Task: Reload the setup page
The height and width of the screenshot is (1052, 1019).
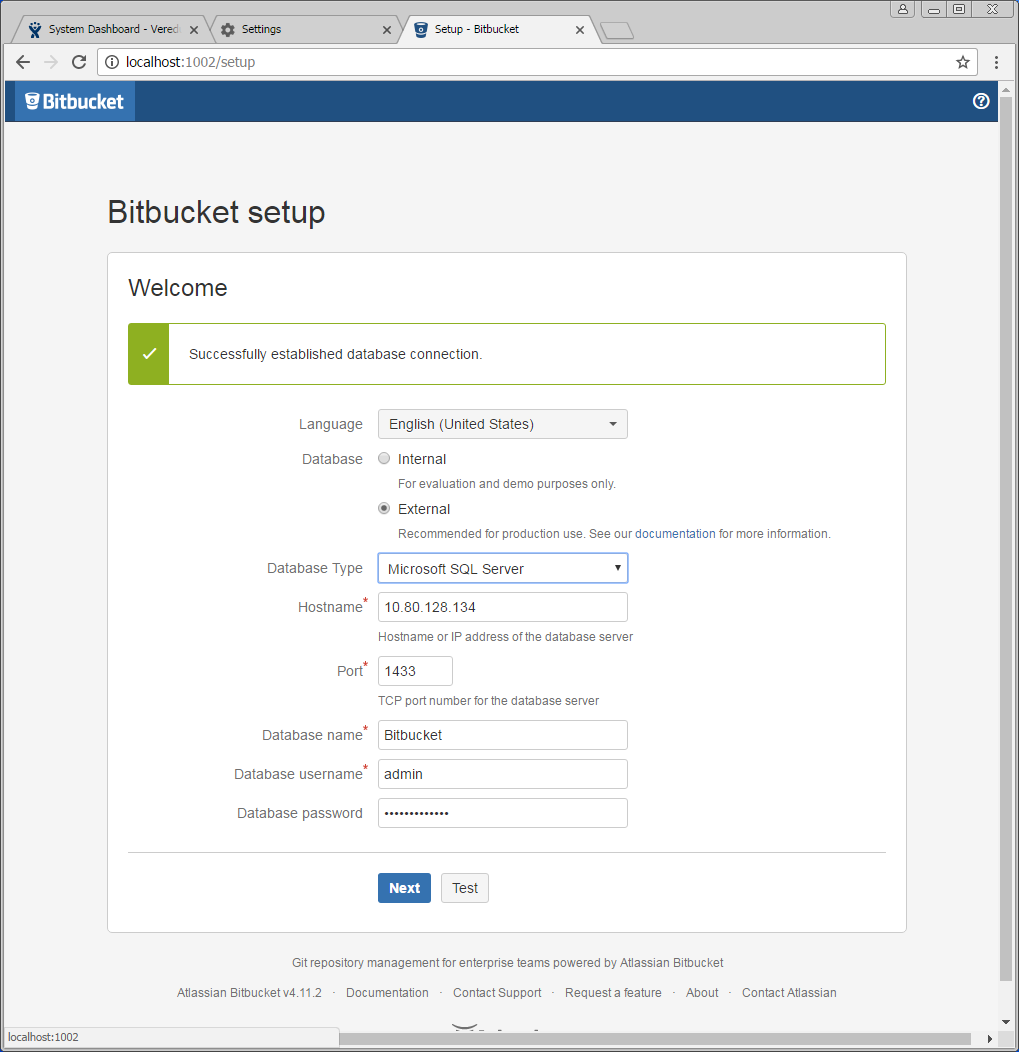Action: 78,61
